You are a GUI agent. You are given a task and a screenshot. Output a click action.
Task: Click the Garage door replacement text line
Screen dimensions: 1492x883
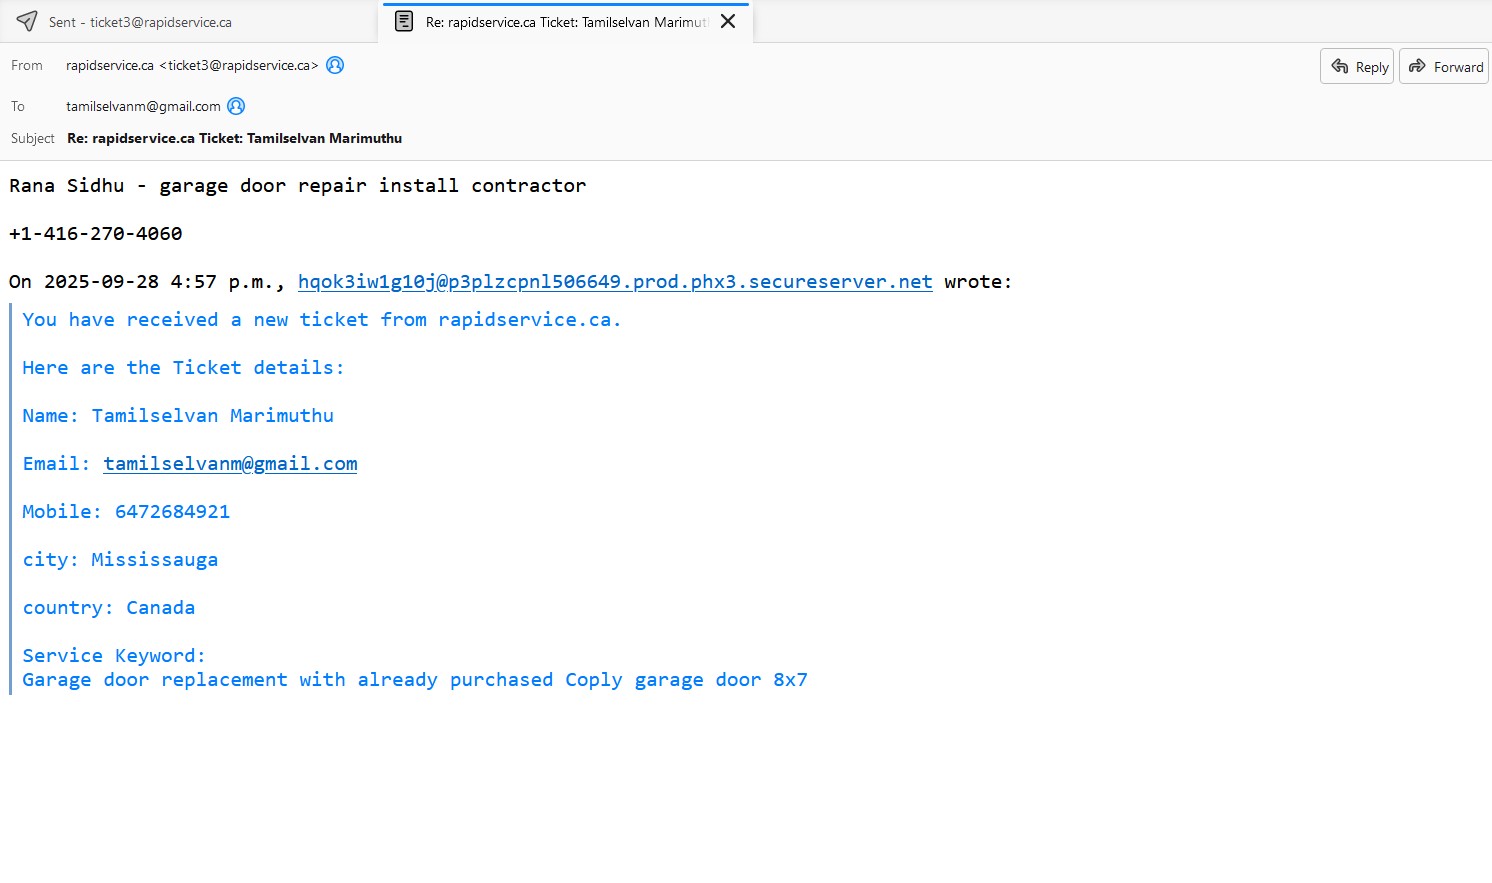coord(414,680)
